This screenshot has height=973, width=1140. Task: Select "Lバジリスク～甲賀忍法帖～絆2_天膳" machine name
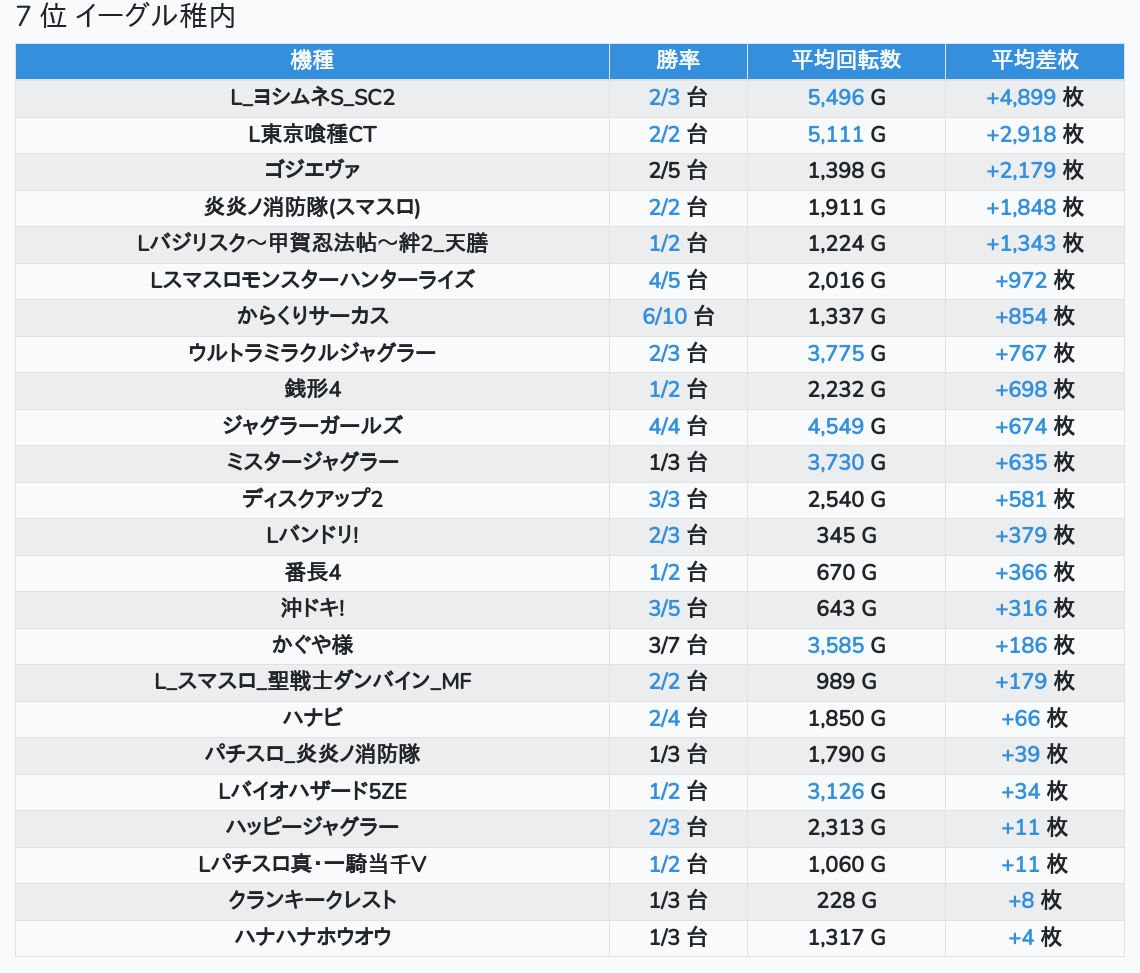(x=312, y=244)
